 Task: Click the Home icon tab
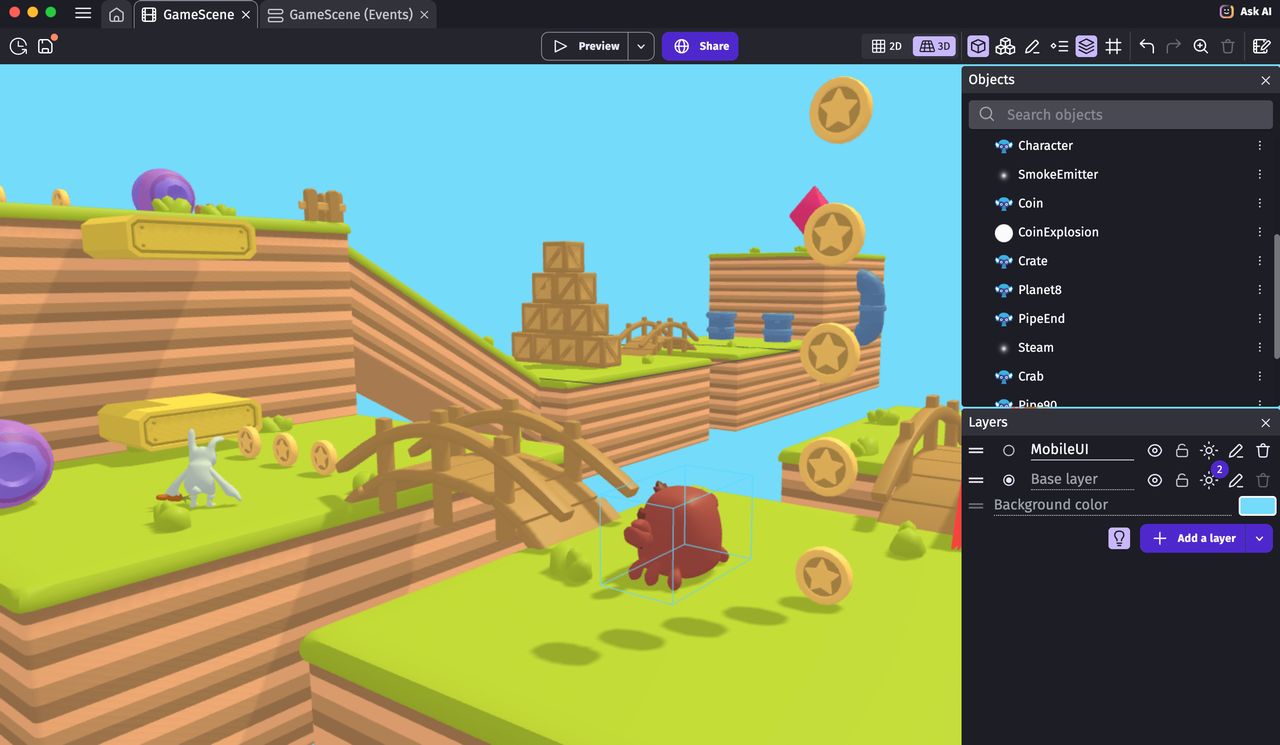point(117,15)
